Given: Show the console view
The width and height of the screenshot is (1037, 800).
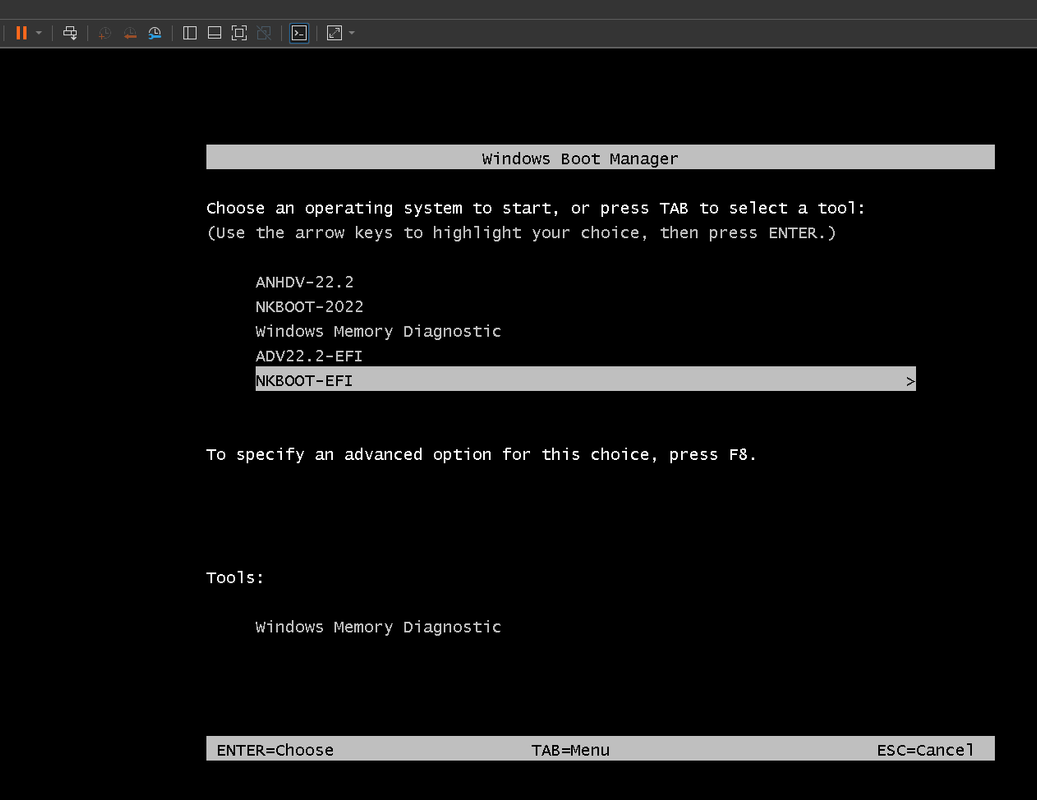Looking at the screenshot, I should [300, 33].
